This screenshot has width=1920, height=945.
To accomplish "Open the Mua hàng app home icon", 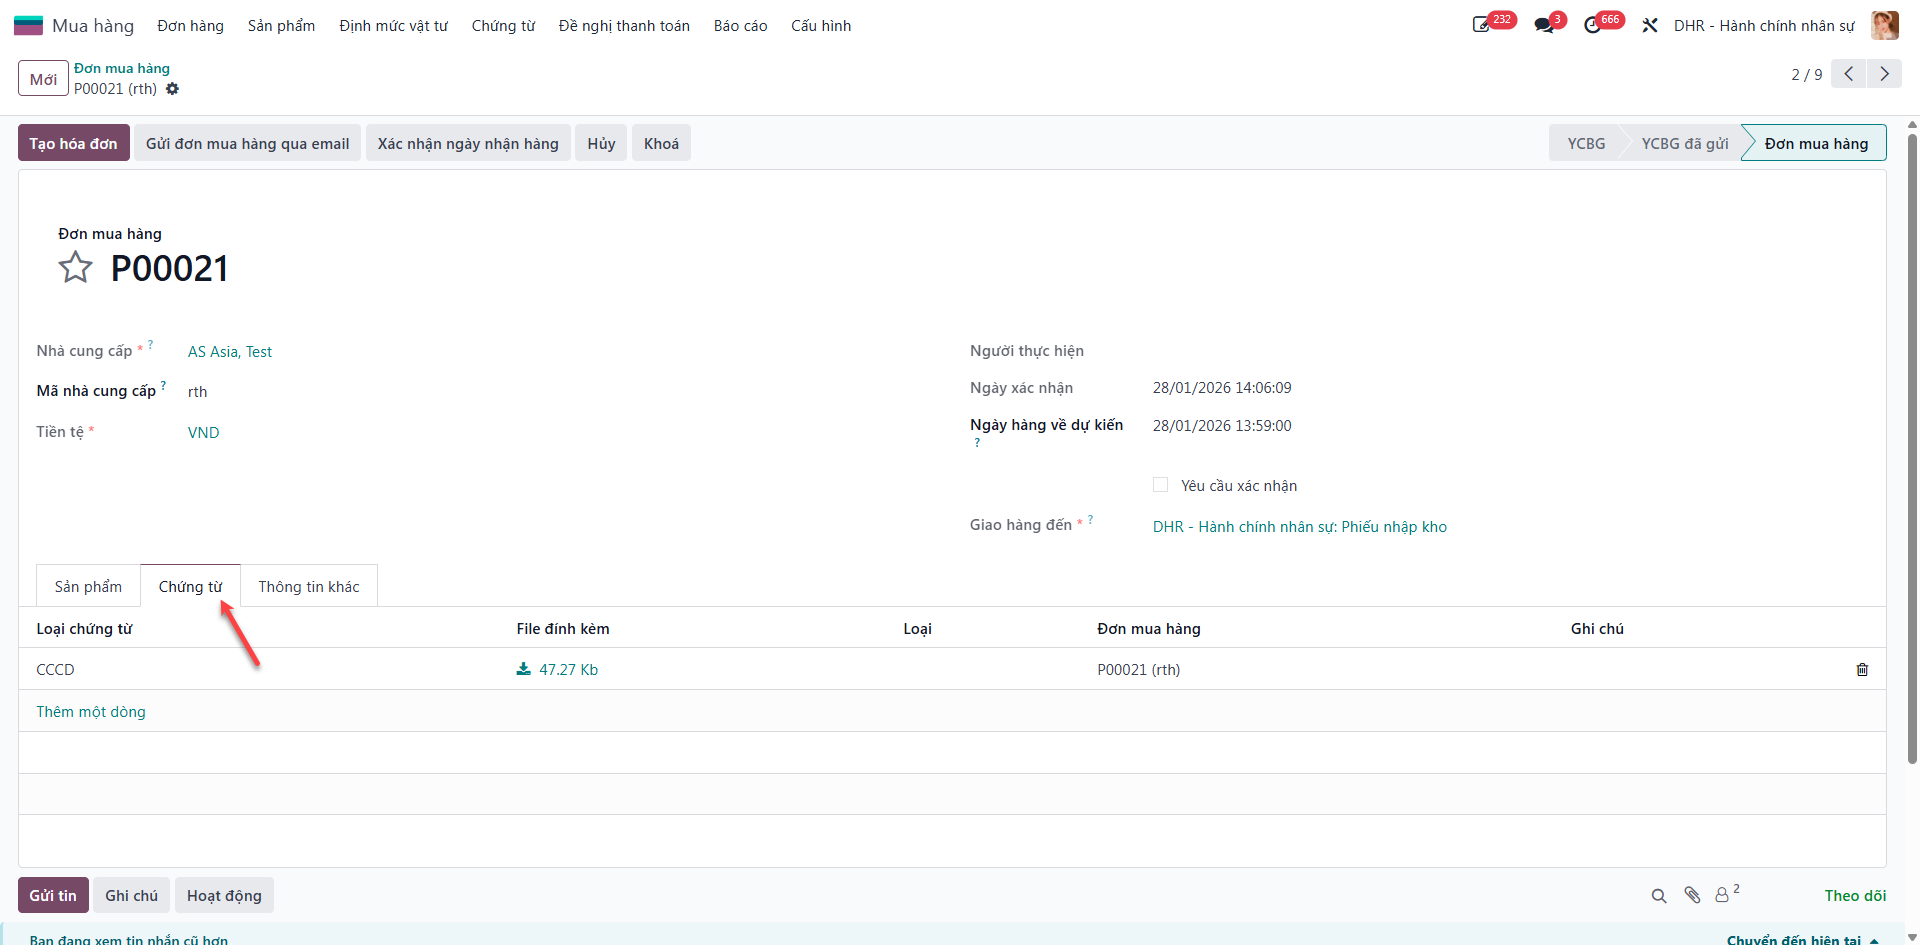I will click(28, 25).
